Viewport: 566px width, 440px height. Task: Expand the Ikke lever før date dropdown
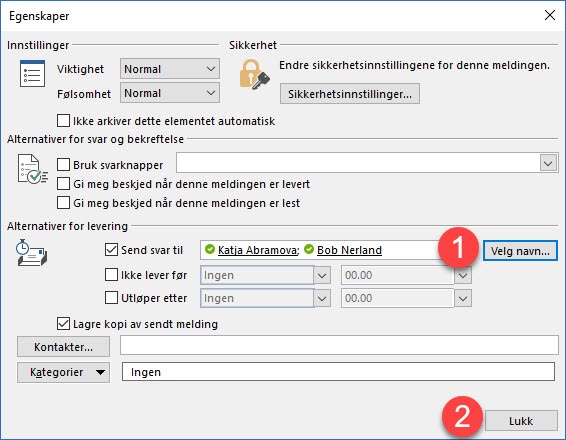click(x=322, y=276)
